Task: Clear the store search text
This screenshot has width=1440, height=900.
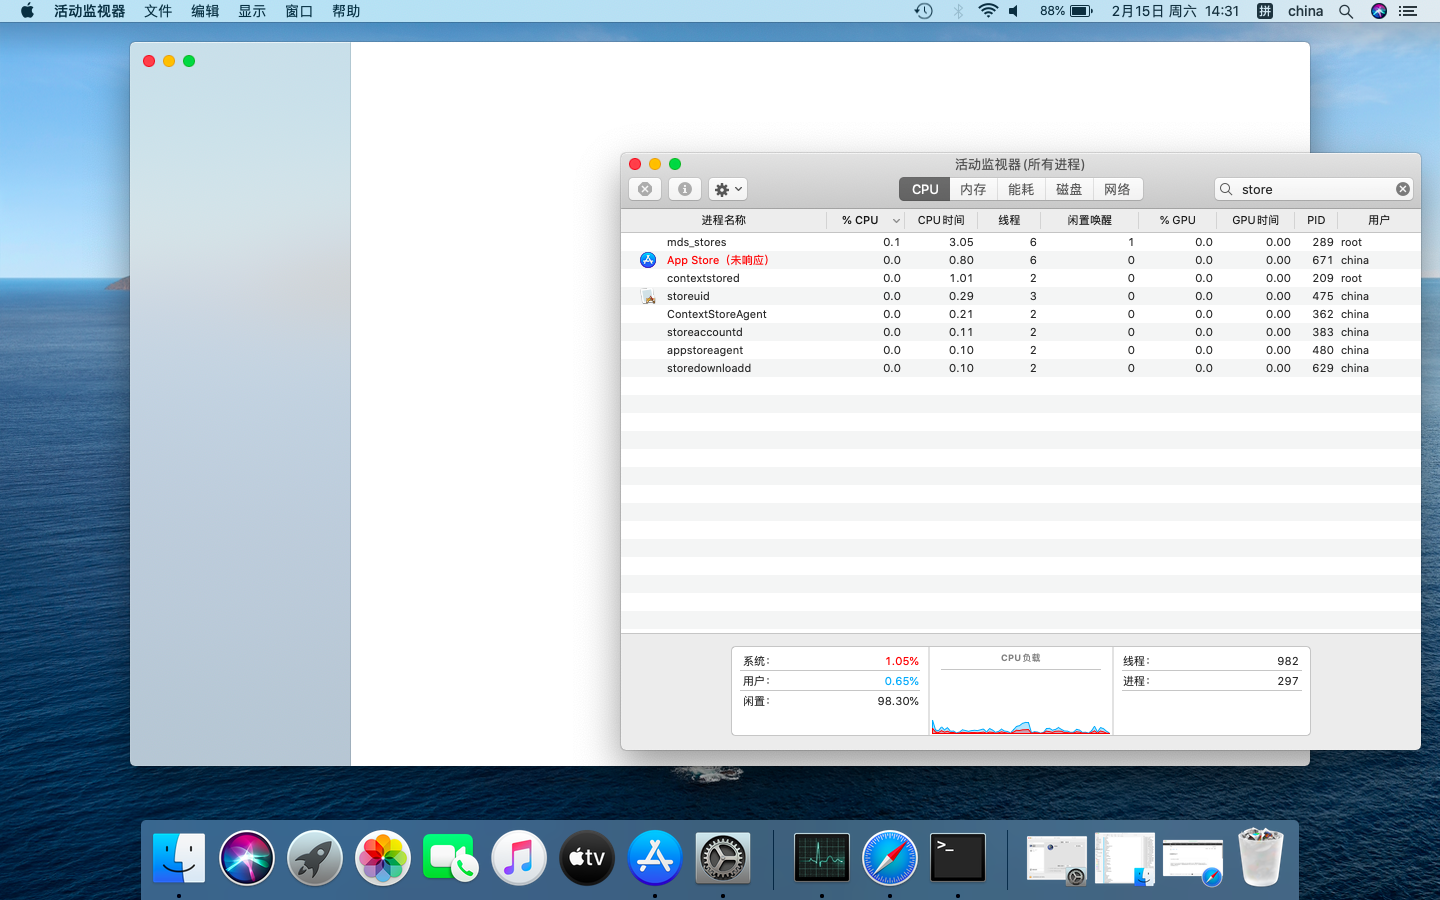Action: tap(1403, 189)
